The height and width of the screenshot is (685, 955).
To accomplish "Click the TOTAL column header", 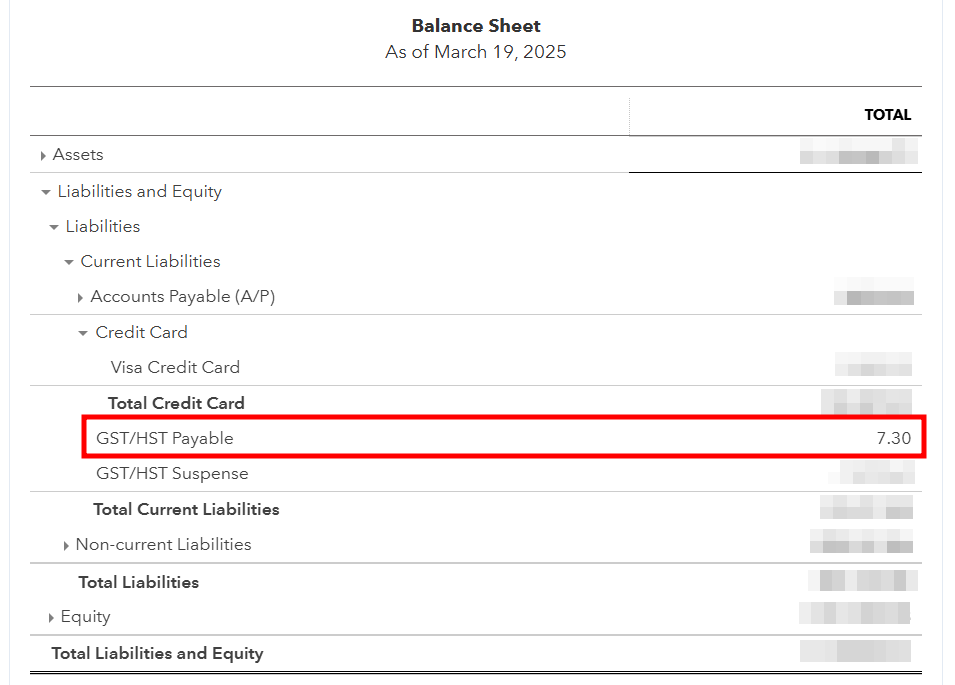I will pyautogui.click(x=887, y=115).
